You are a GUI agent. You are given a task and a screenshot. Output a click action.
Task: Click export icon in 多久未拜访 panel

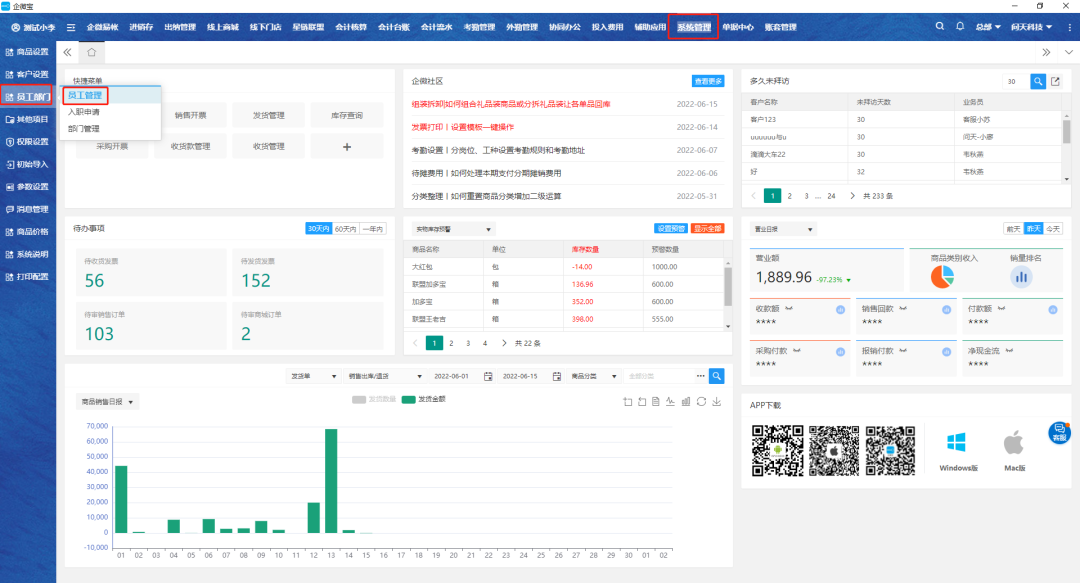[x=1054, y=81]
